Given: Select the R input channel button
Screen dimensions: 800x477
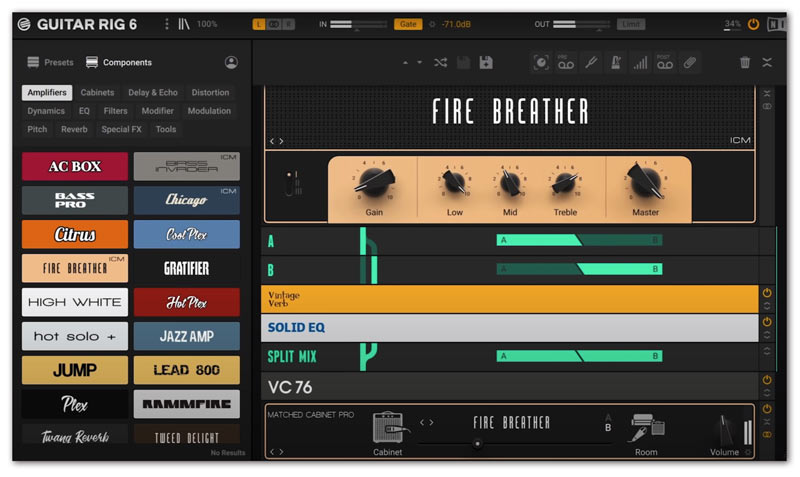Looking at the screenshot, I should [289, 24].
